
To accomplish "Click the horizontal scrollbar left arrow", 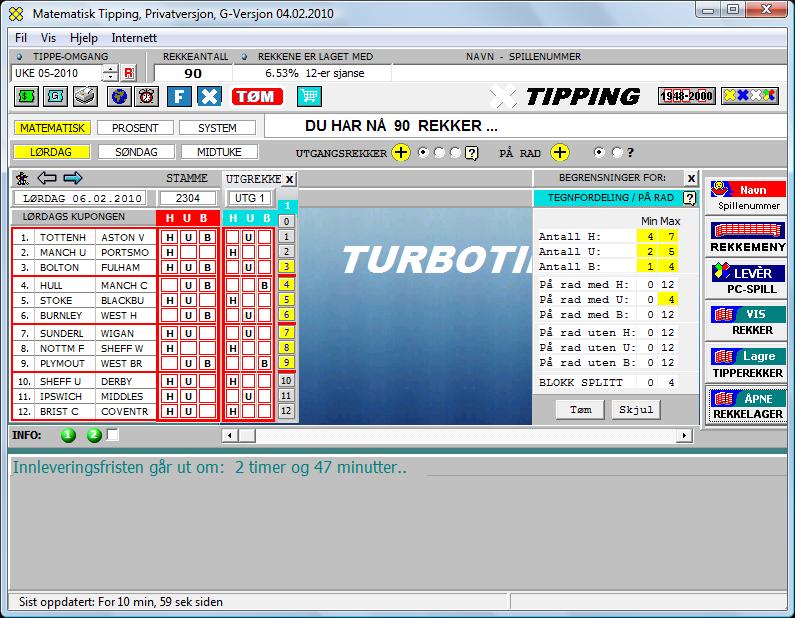I will coord(230,435).
